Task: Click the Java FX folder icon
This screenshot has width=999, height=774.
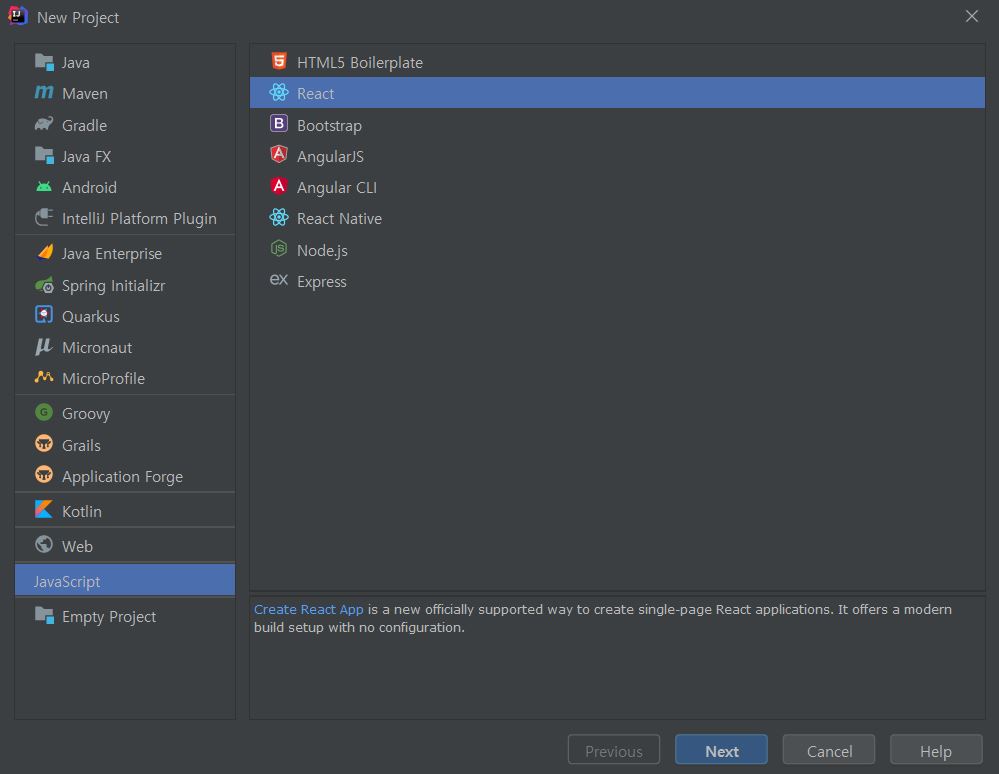Action: coord(44,155)
